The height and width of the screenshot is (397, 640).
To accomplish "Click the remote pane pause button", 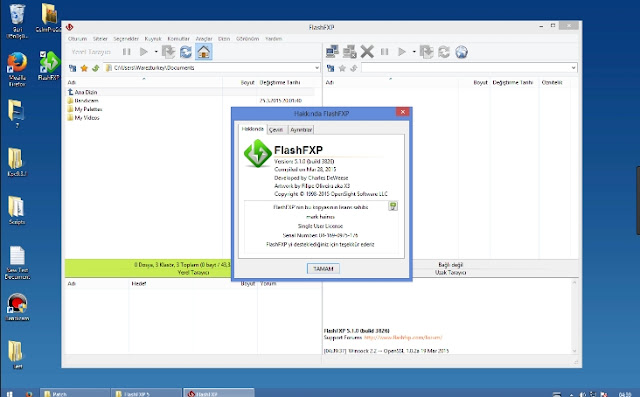I will tap(384, 52).
